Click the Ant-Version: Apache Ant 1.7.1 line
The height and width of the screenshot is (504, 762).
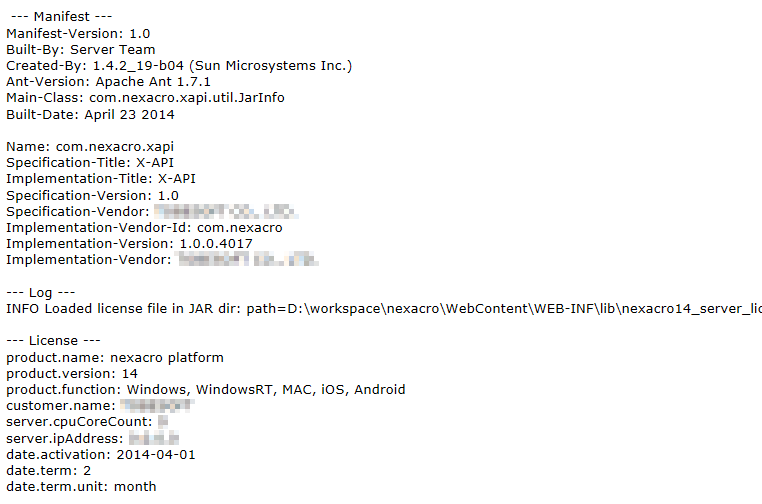(108, 81)
